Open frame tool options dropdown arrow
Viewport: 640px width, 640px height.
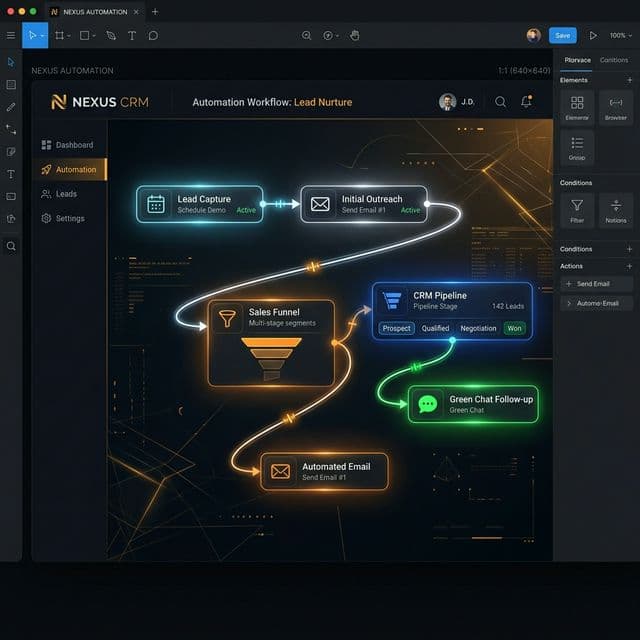tap(69, 36)
